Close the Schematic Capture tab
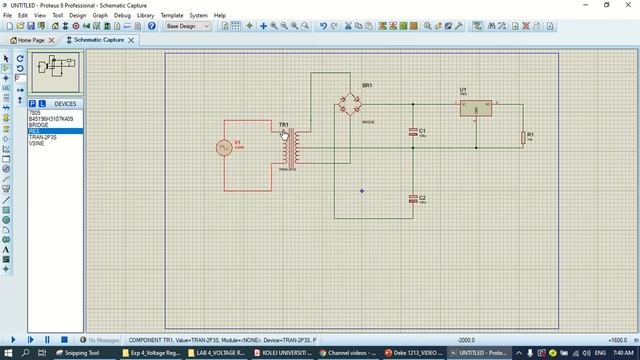This screenshot has width=640, height=360. click(131, 40)
